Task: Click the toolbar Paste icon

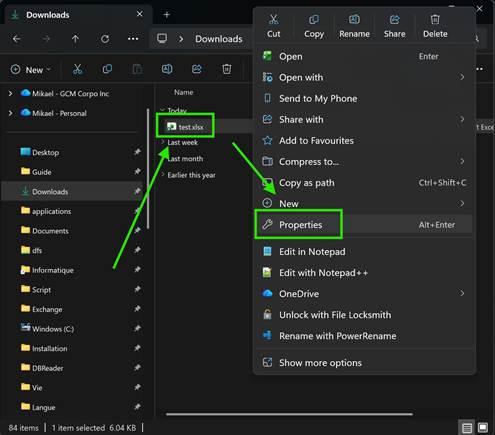Action: pyautogui.click(x=137, y=69)
